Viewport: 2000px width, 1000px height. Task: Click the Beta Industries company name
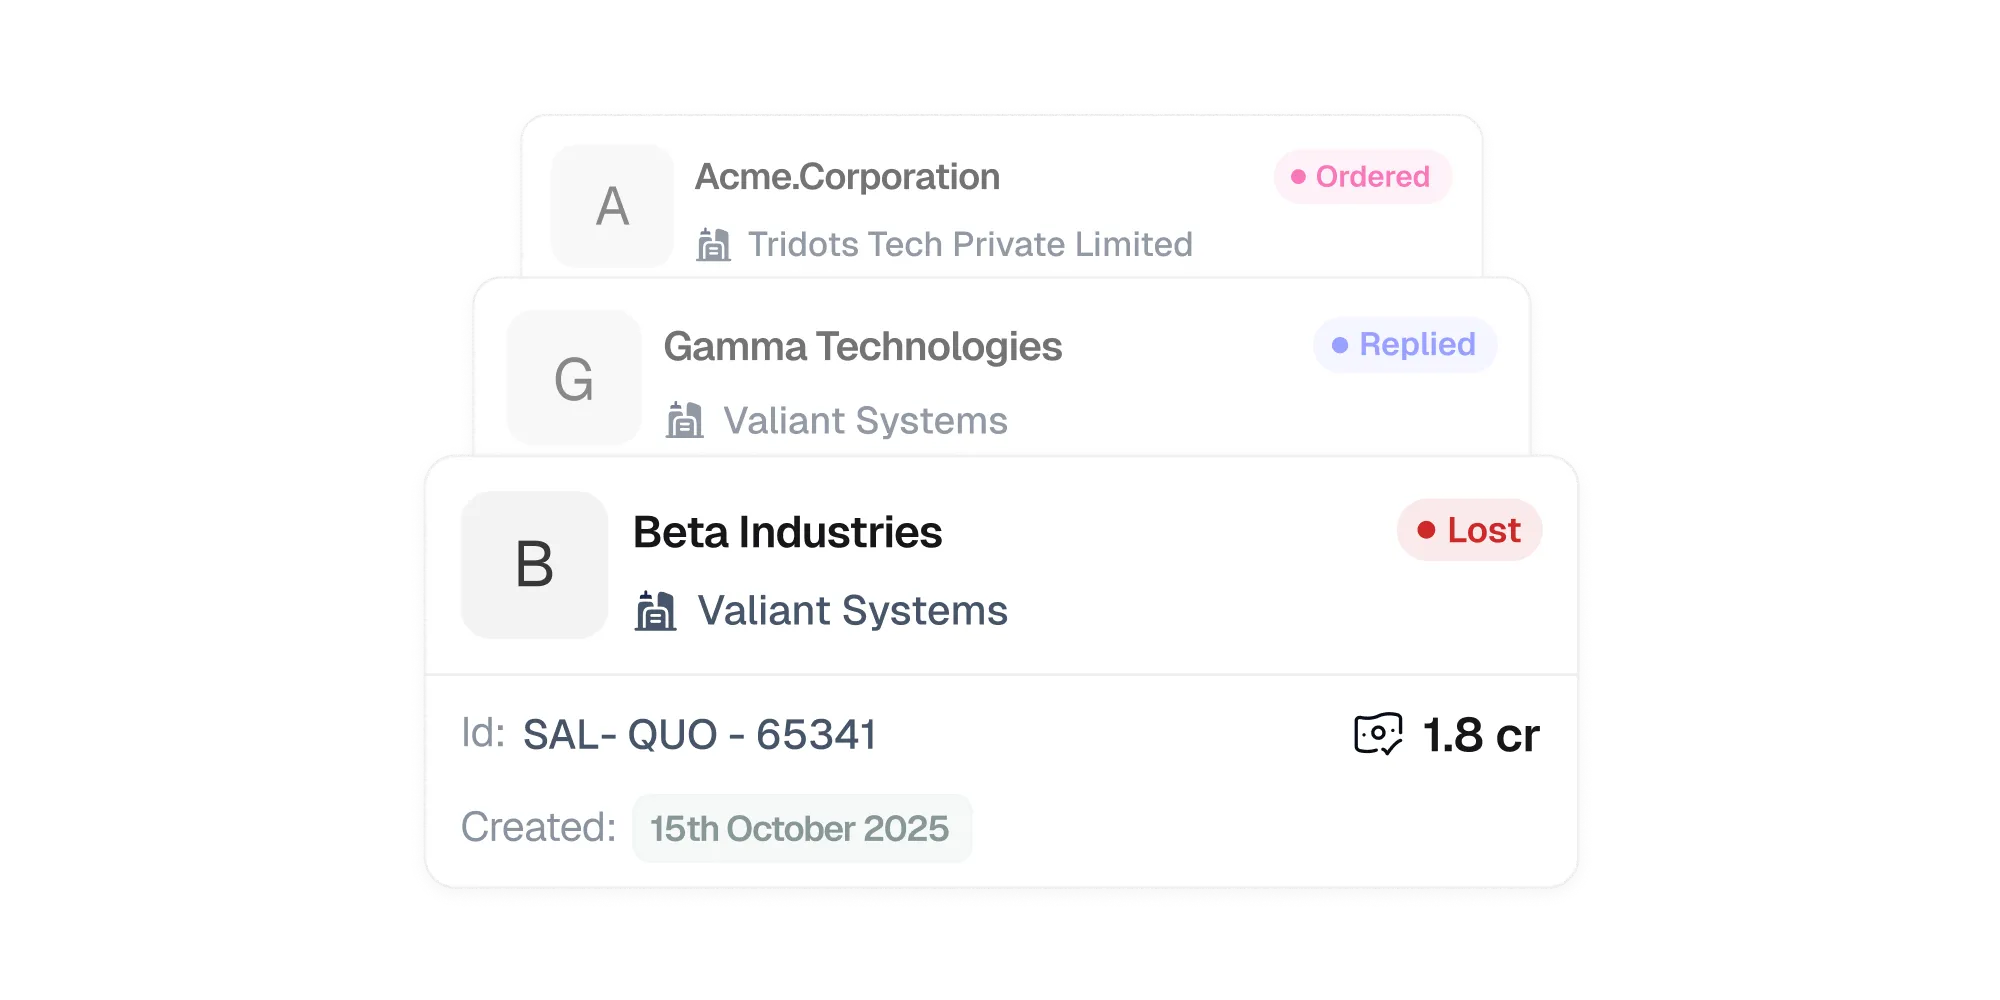pos(788,531)
